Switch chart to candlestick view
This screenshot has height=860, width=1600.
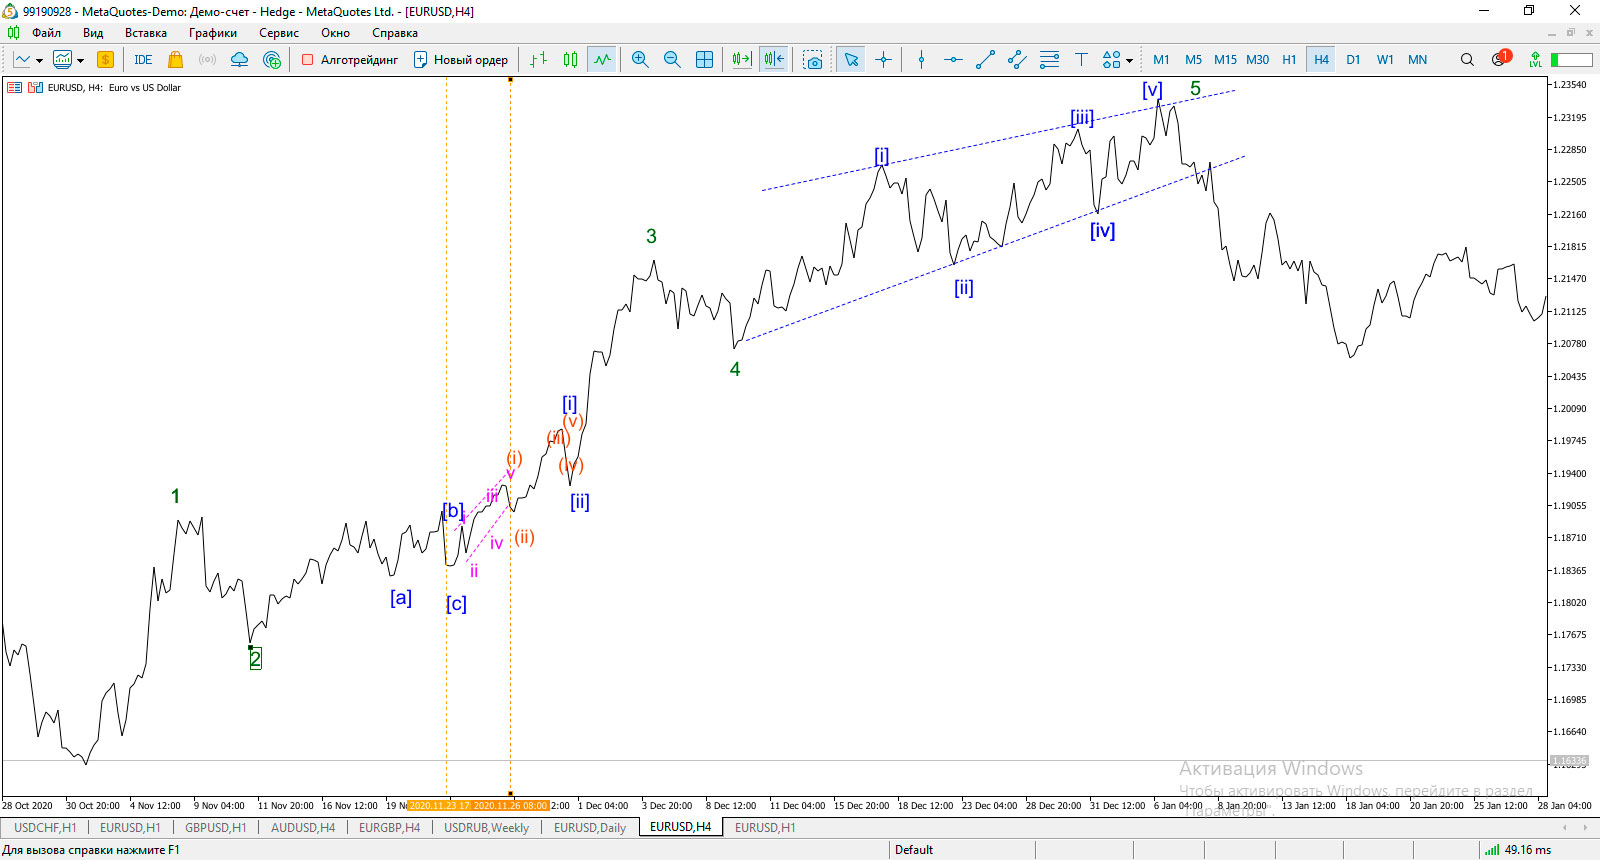pyautogui.click(x=570, y=60)
